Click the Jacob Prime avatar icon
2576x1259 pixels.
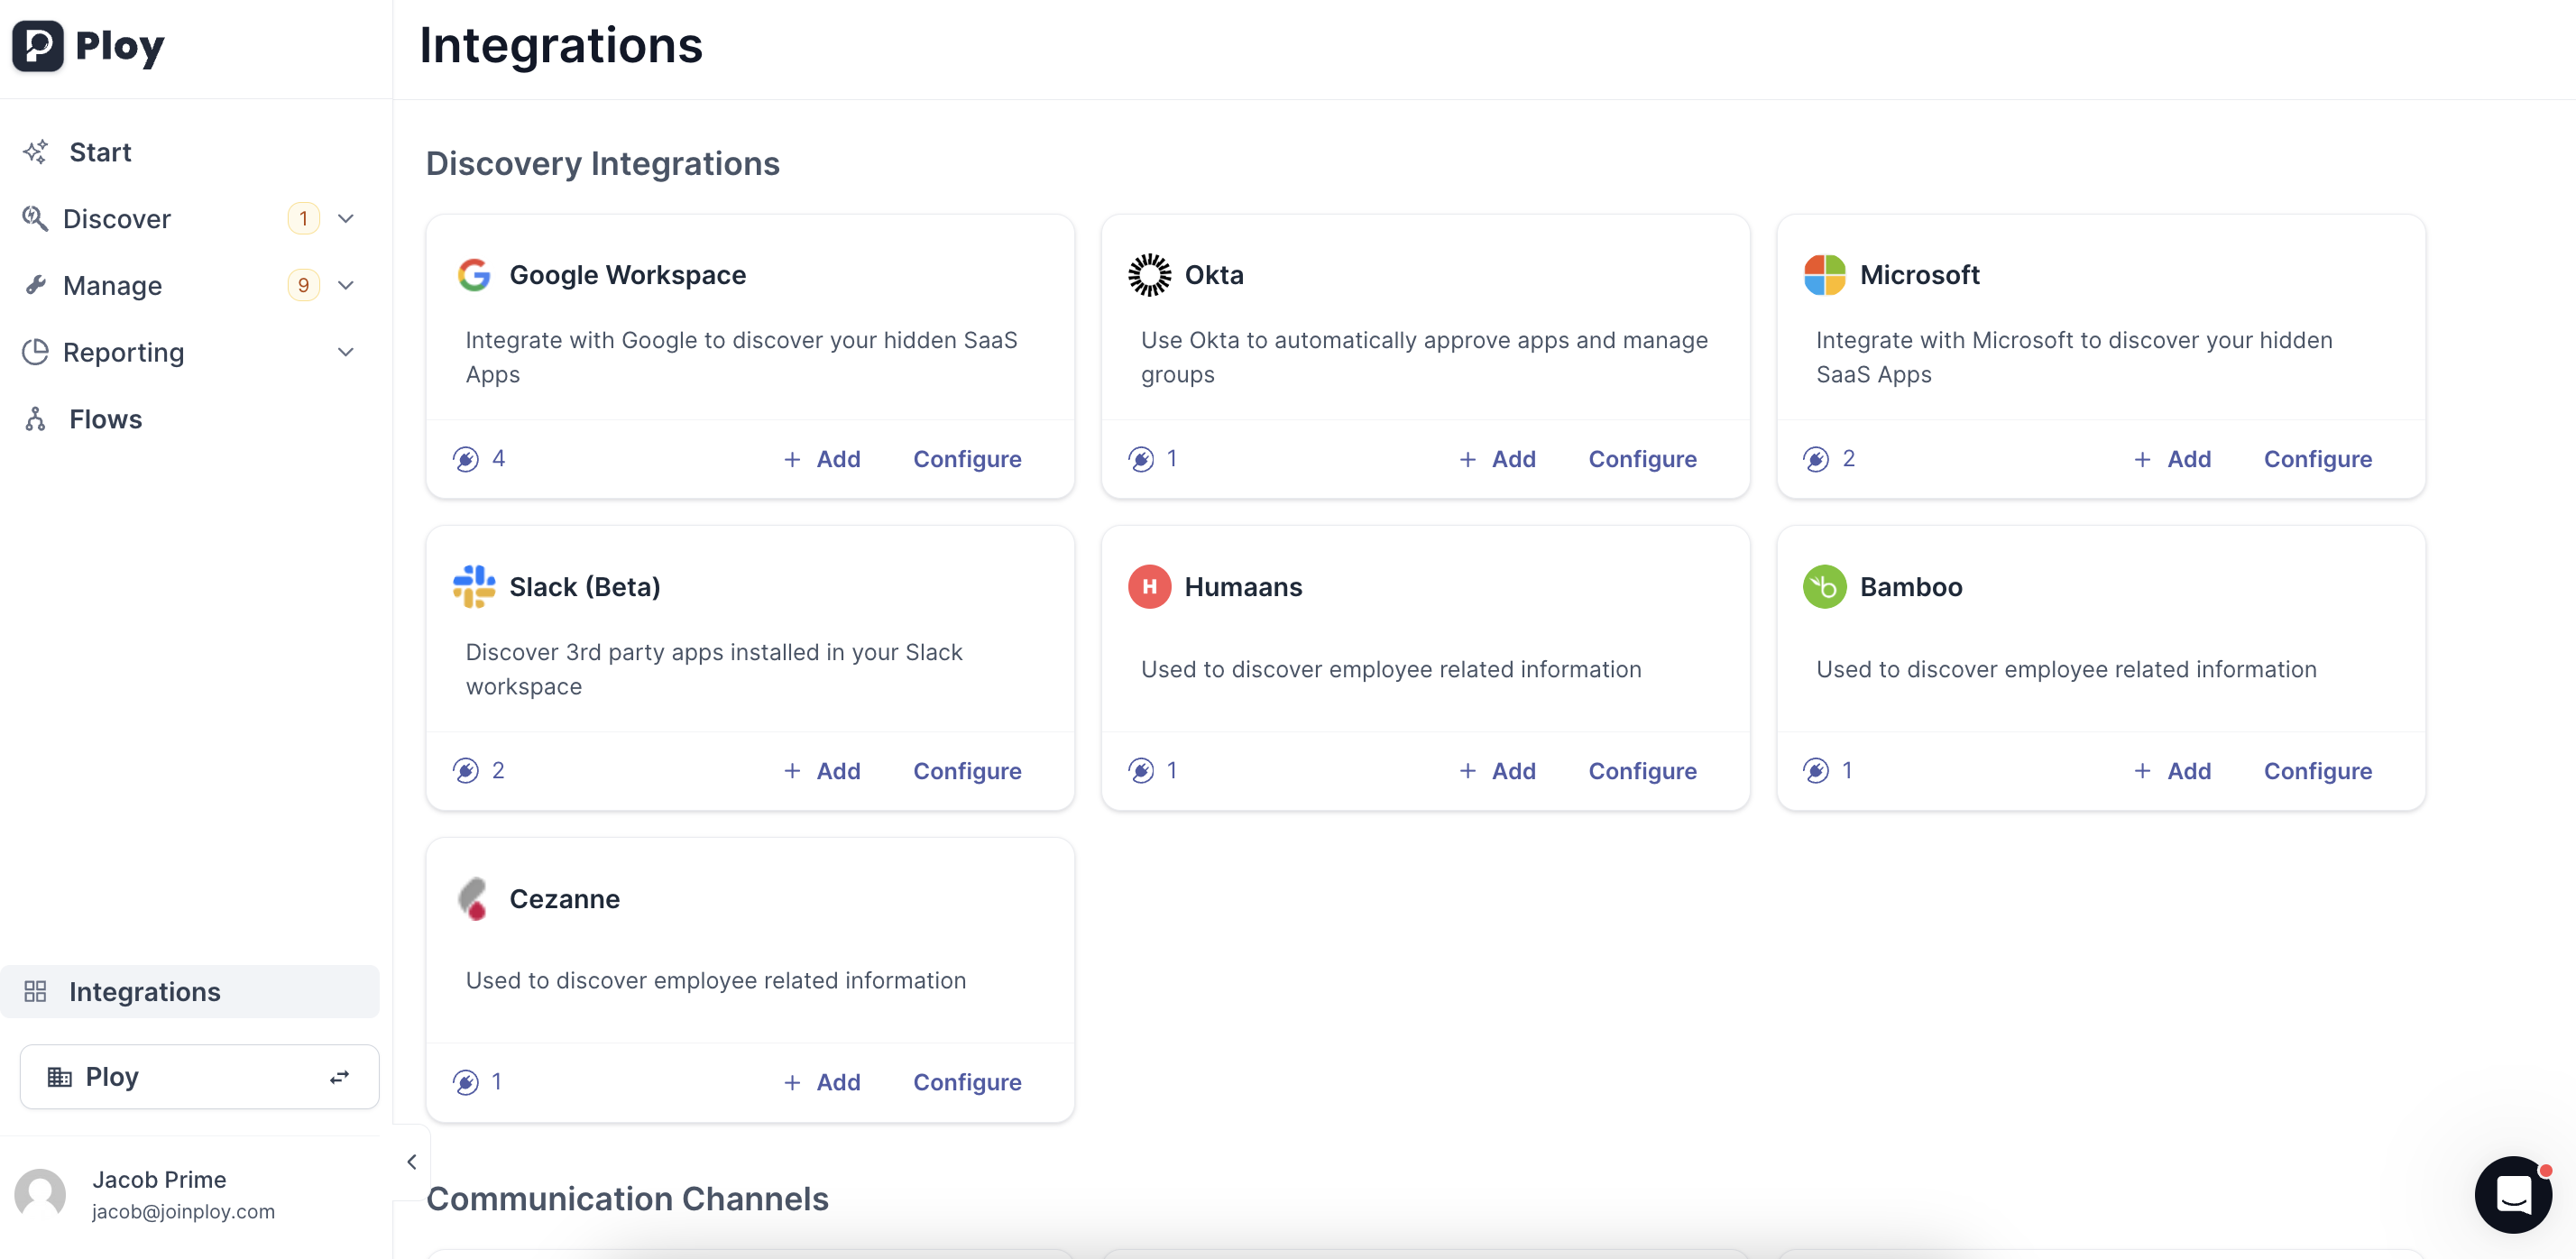pos(40,1193)
